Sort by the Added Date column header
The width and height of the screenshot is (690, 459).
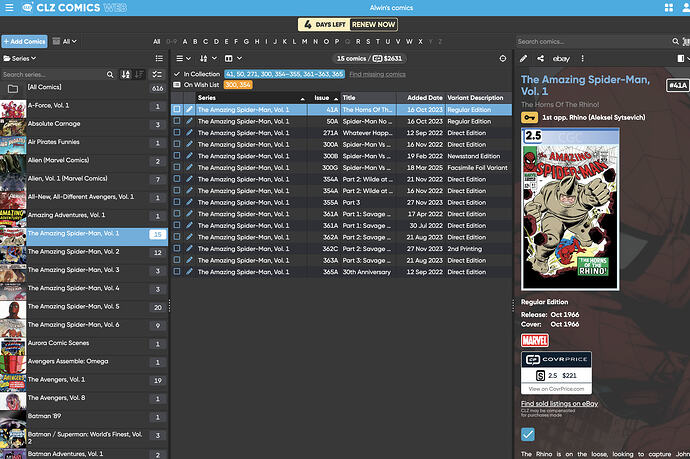click(x=421, y=98)
